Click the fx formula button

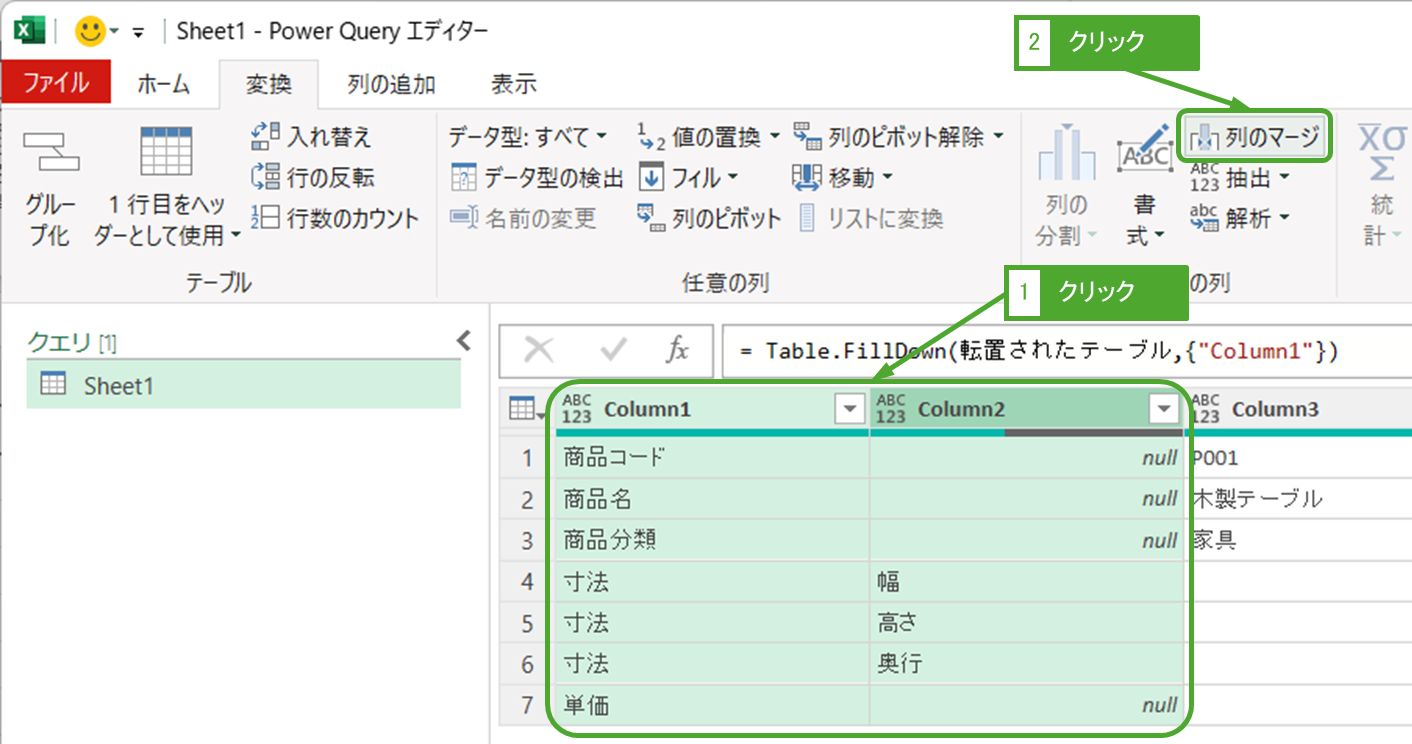point(677,350)
